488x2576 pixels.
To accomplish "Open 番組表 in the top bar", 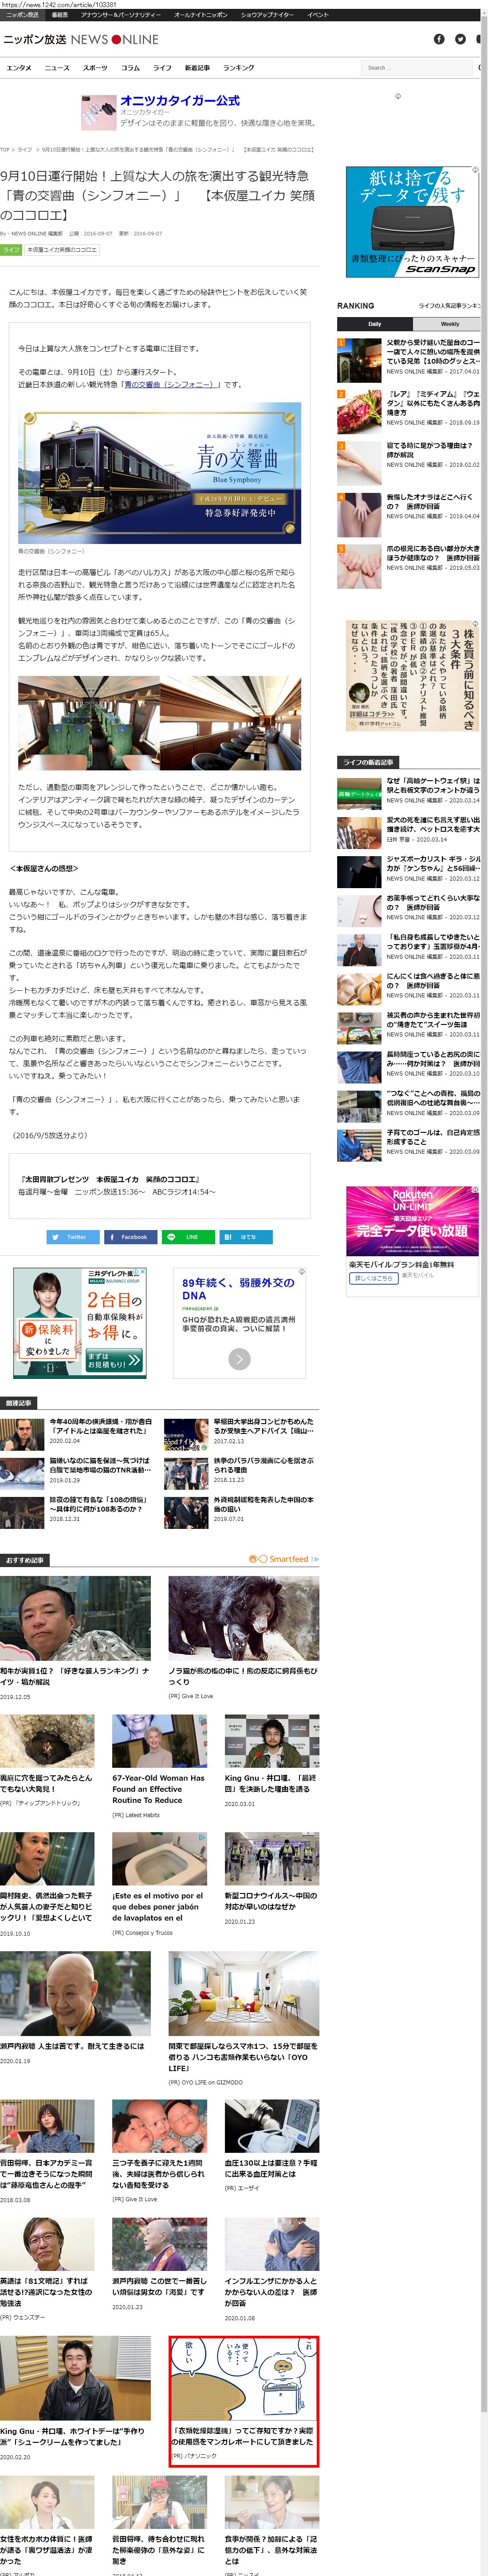I will 60,15.
